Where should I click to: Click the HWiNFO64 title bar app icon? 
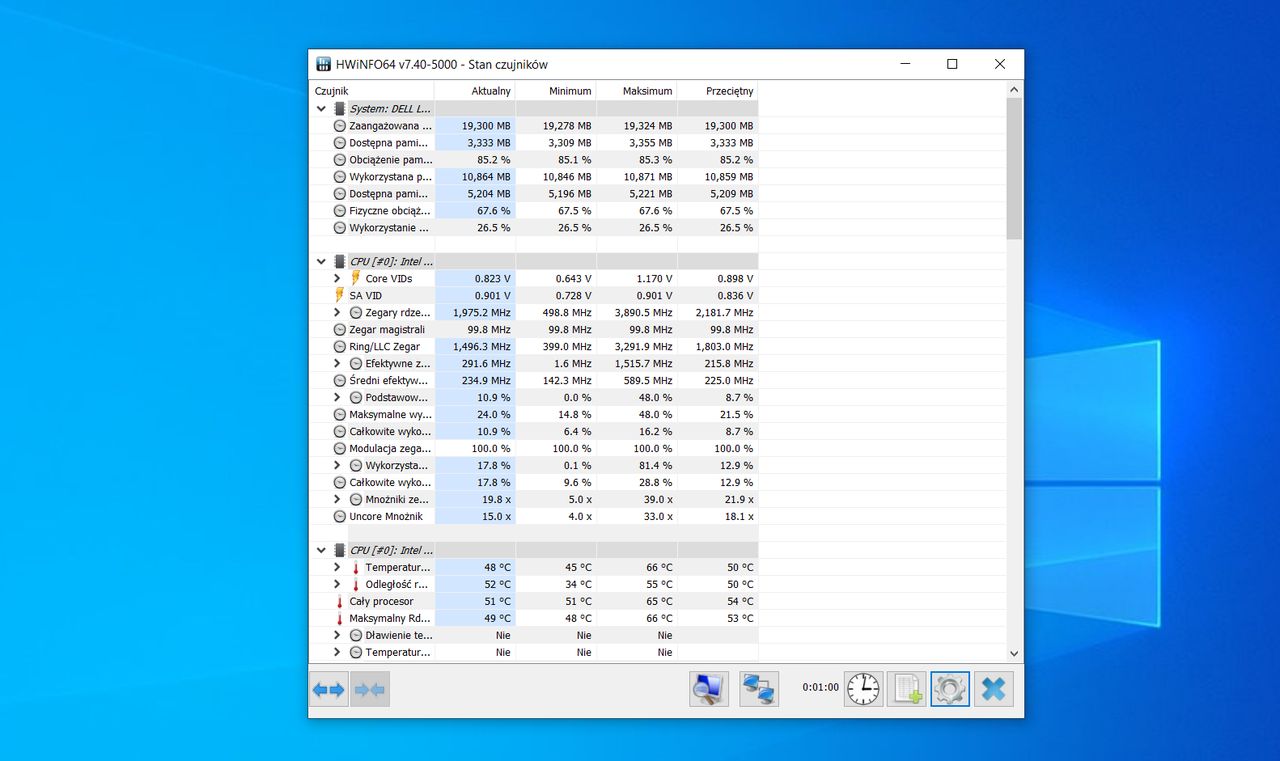point(324,64)
